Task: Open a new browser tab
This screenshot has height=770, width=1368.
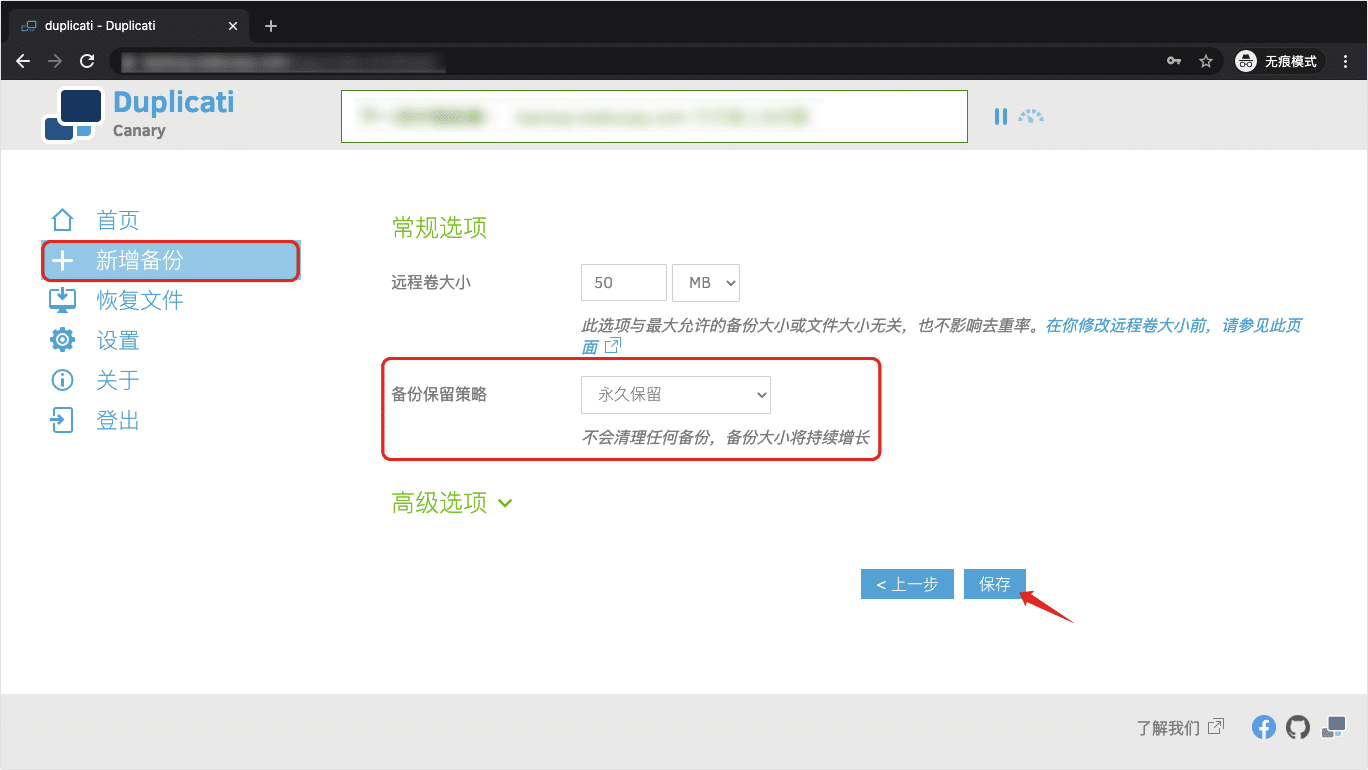Action: click(271, 26)
